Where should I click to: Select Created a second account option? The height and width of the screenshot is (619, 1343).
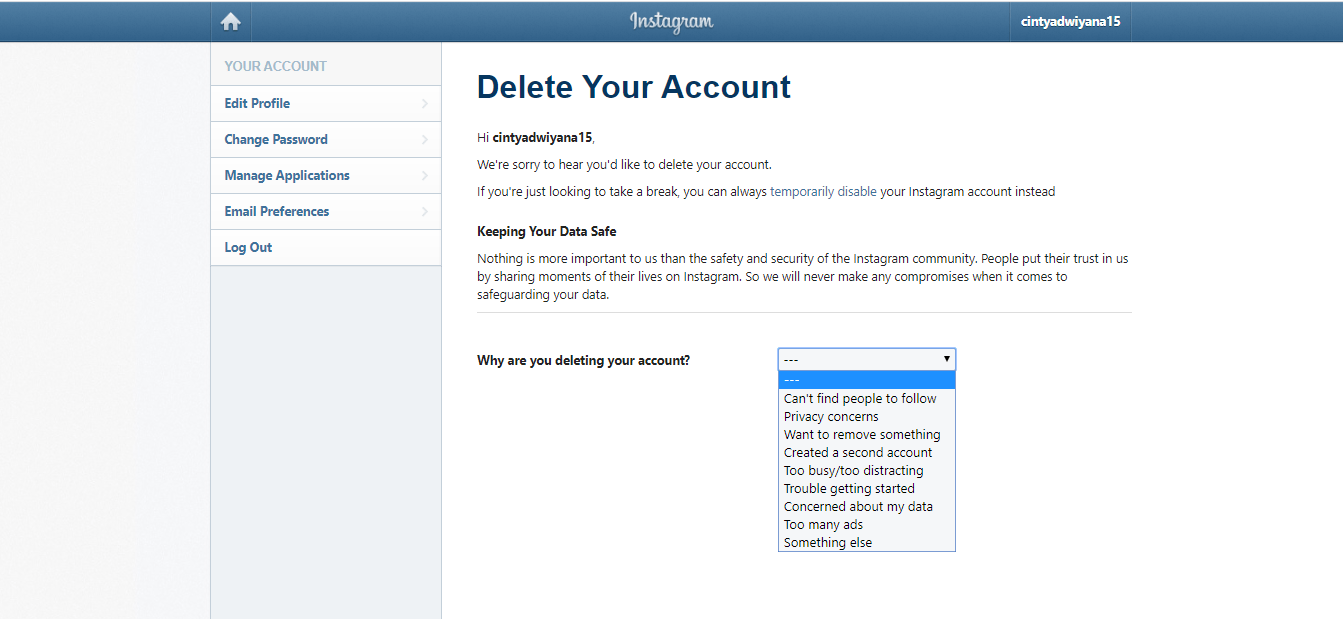click(858, 453)
